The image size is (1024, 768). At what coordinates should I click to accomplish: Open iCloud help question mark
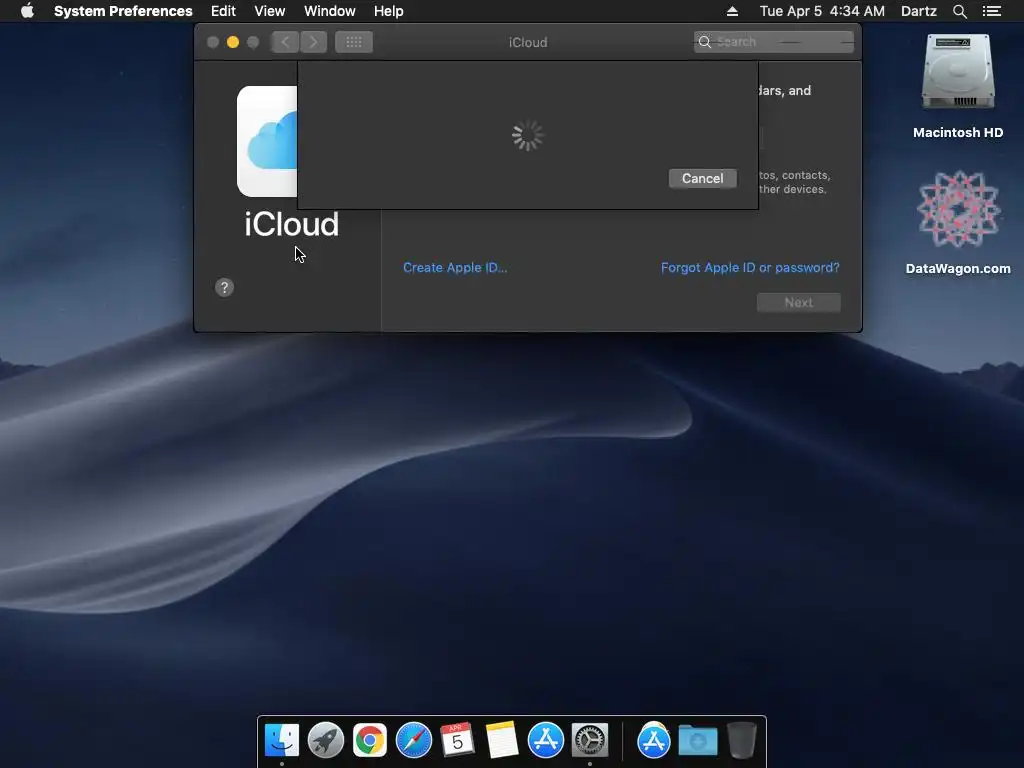[x=224, y=287]
